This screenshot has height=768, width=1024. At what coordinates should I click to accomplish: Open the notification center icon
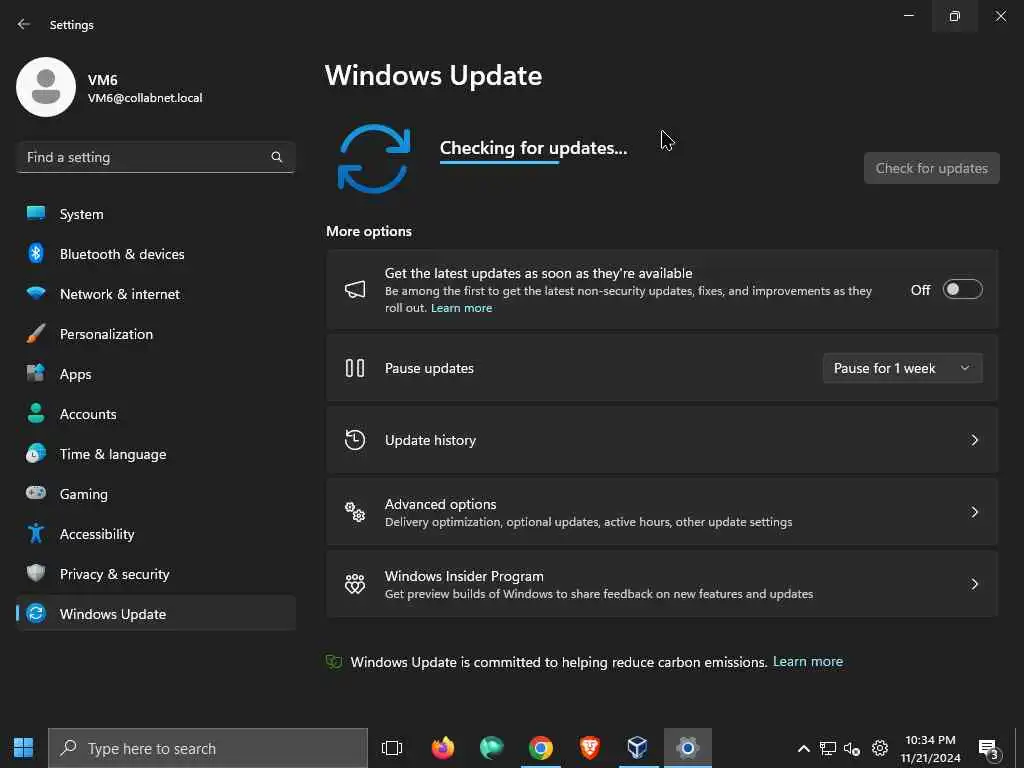tap(989, 749)
